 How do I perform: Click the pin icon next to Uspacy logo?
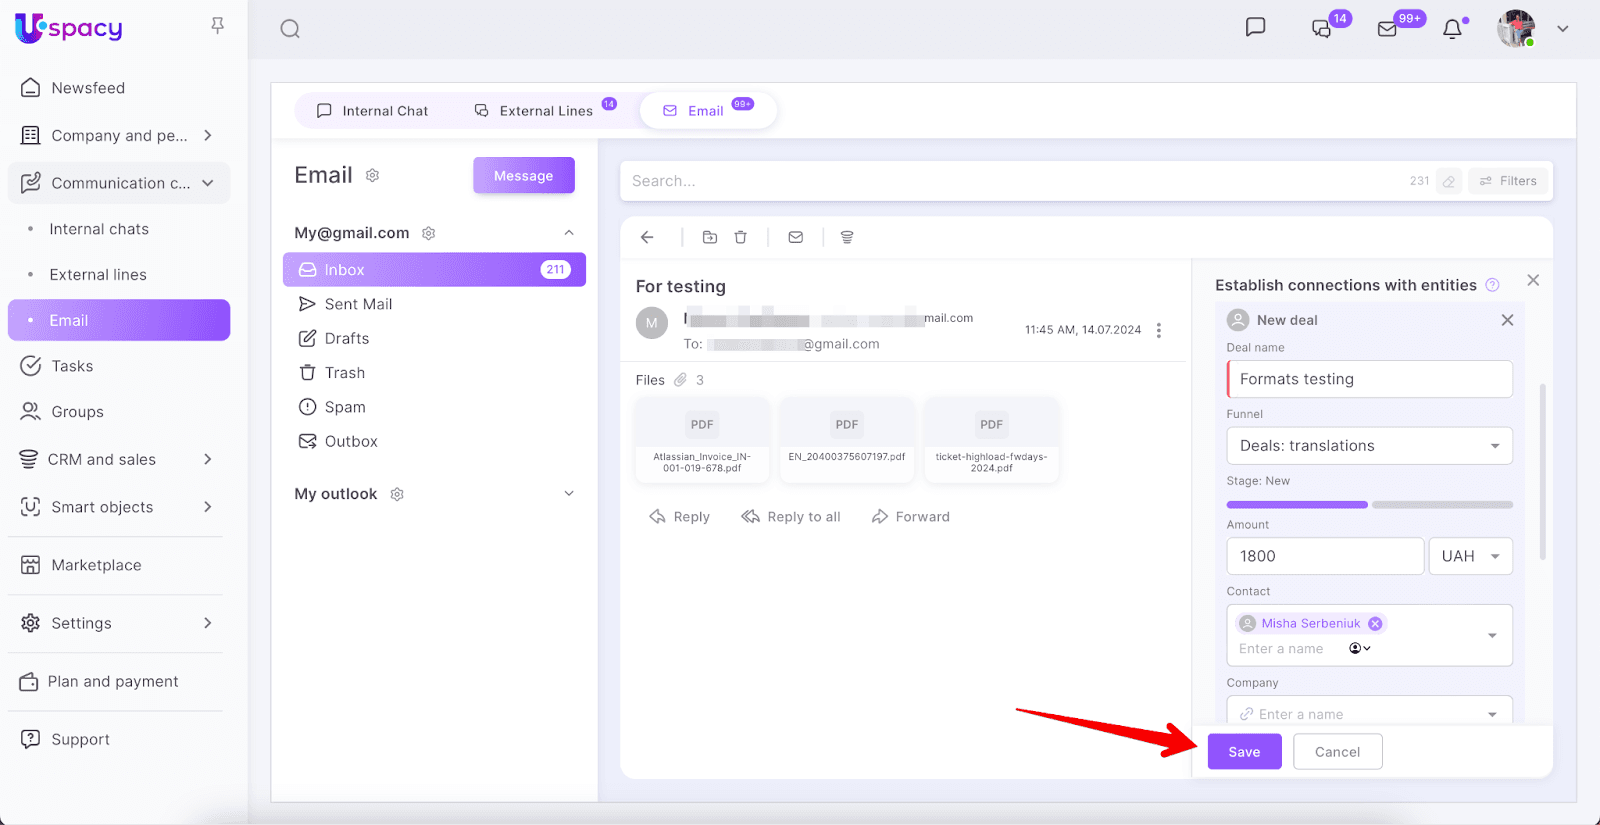(x=217, y=26)
